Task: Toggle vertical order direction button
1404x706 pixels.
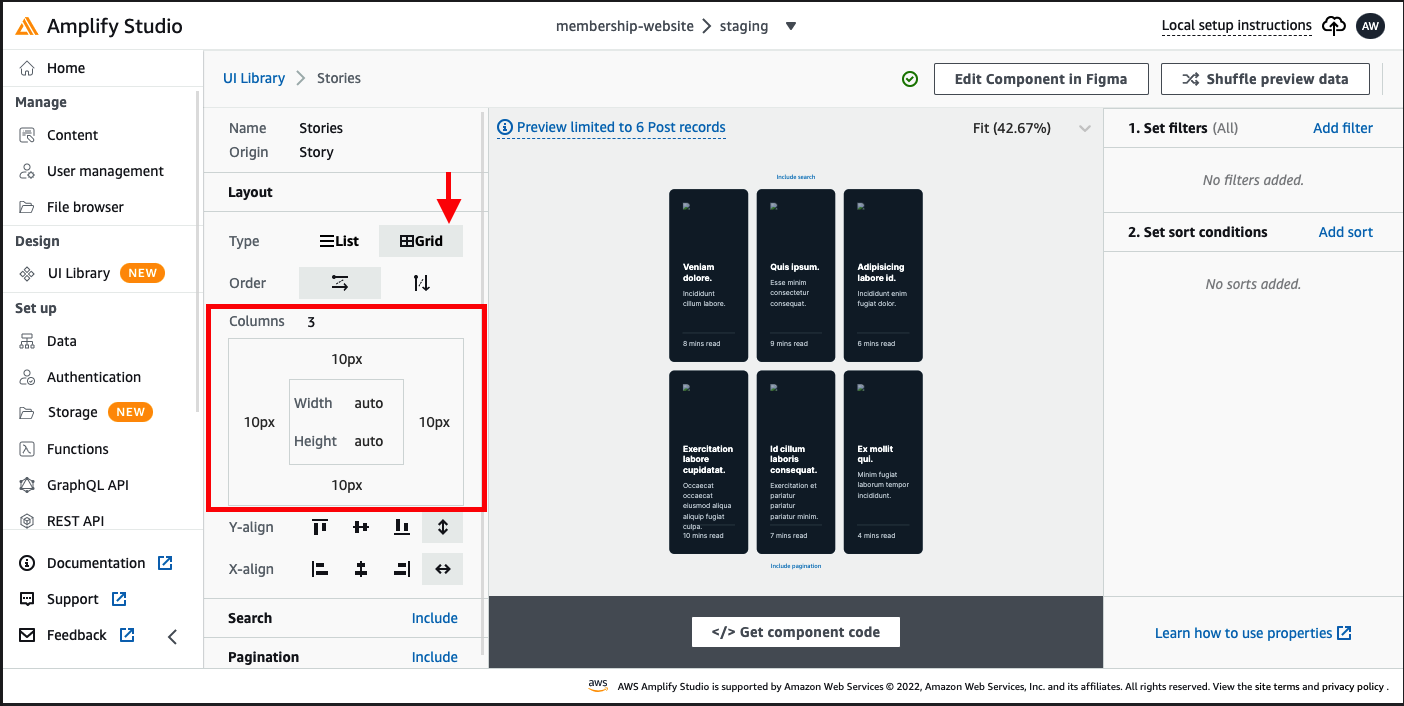Action: click(x=422, y=283)
